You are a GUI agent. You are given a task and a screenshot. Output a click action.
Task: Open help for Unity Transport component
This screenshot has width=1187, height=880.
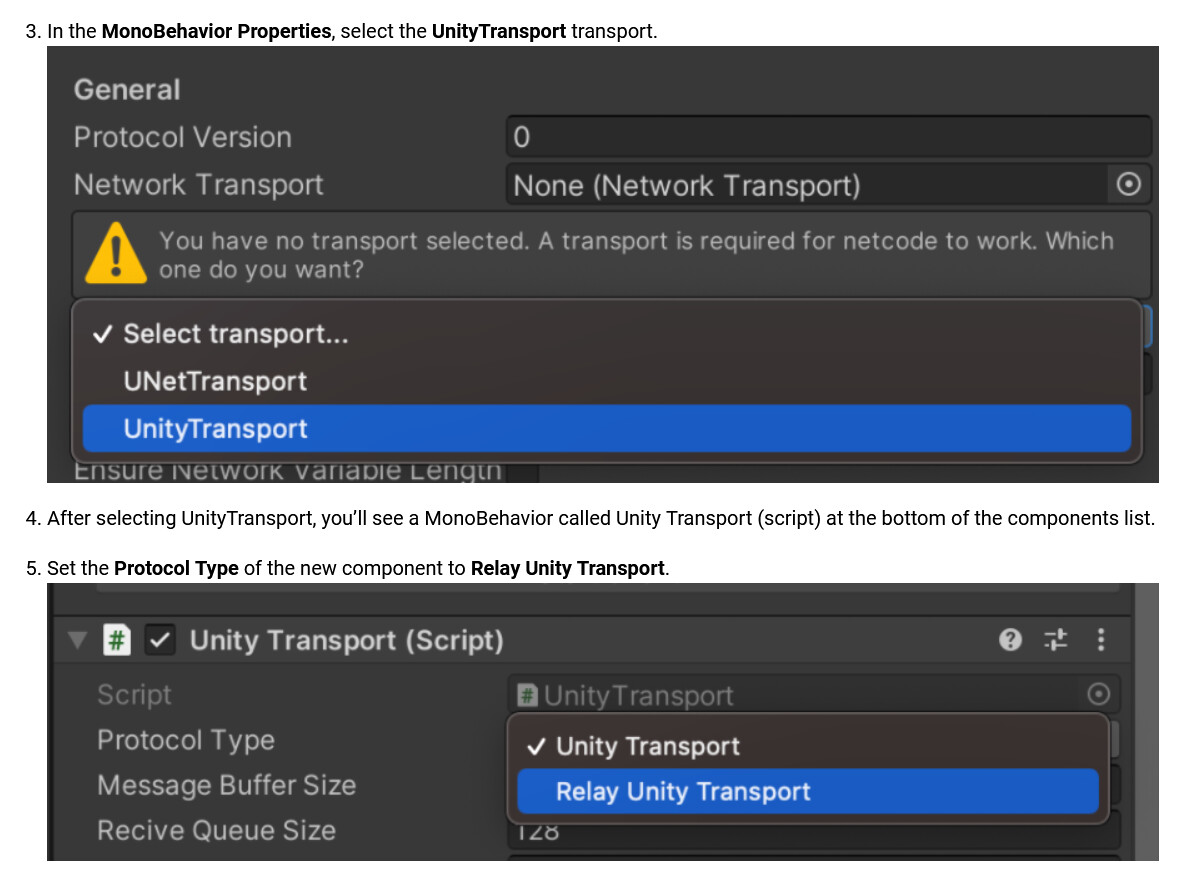tap(1010, 640)
